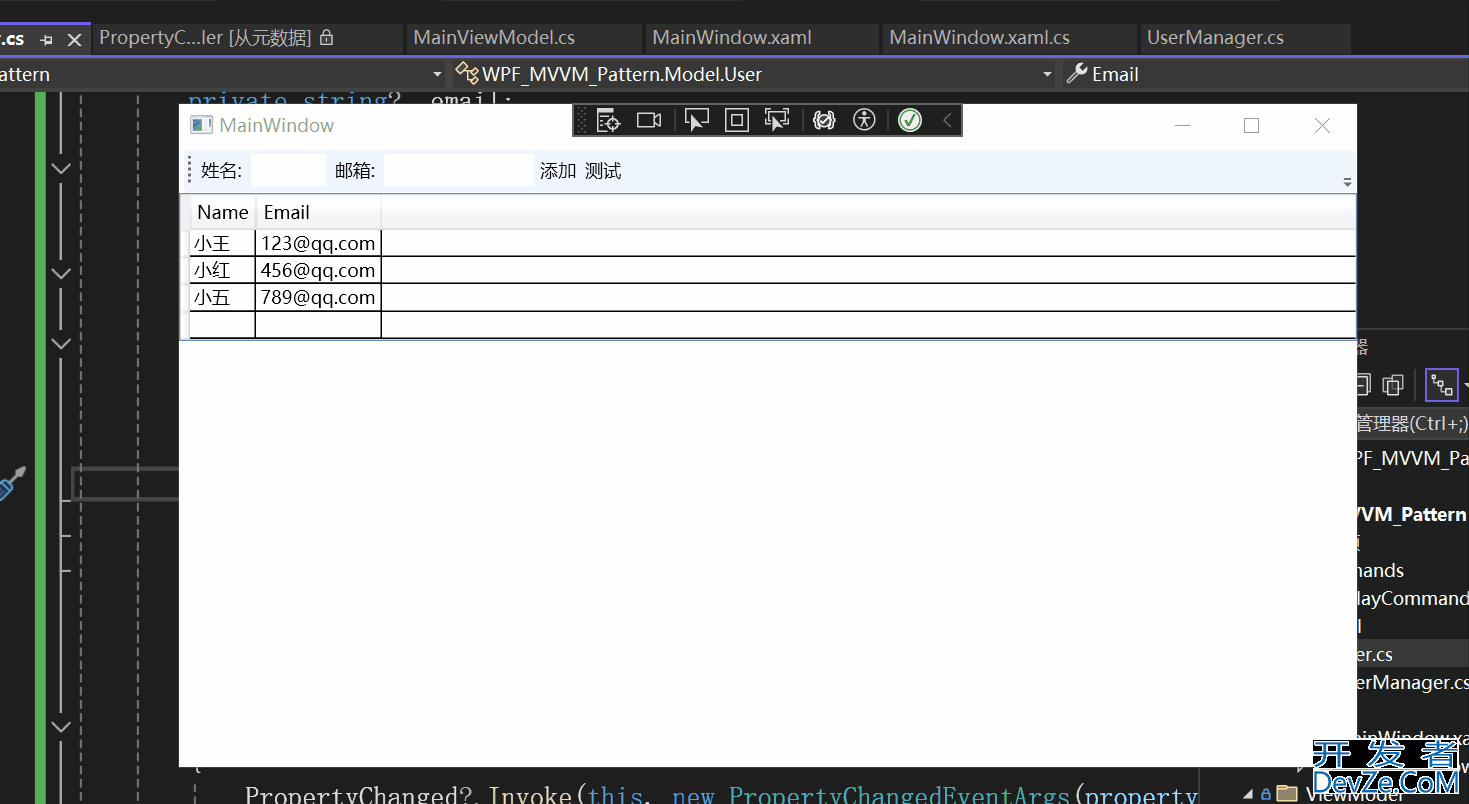
Task: Toggle Display Layout Adorners square icon
Action: 737,121
